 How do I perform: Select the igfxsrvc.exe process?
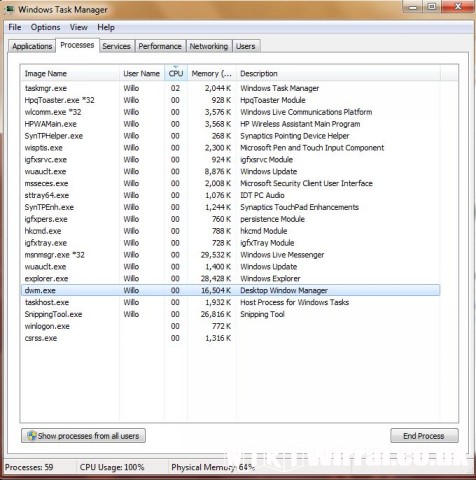coord(230,160)
